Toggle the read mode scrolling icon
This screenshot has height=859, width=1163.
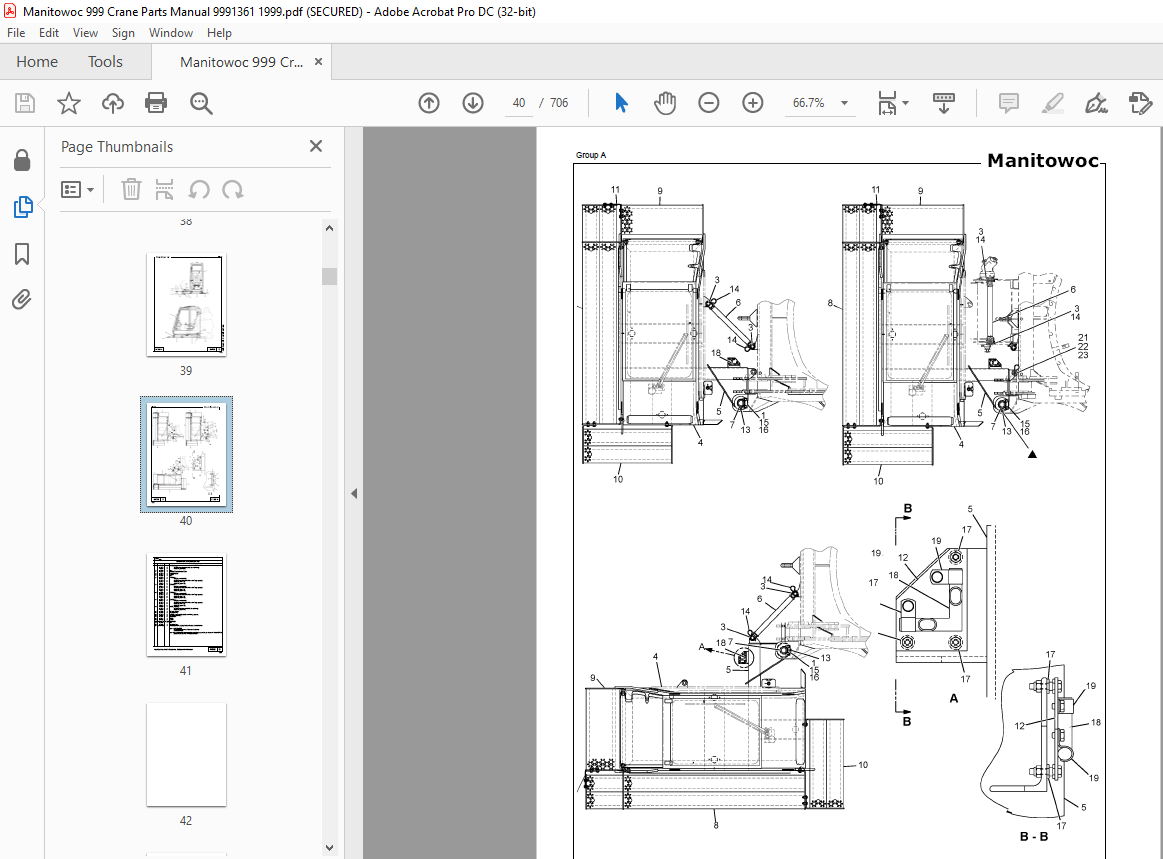point(943,103)
